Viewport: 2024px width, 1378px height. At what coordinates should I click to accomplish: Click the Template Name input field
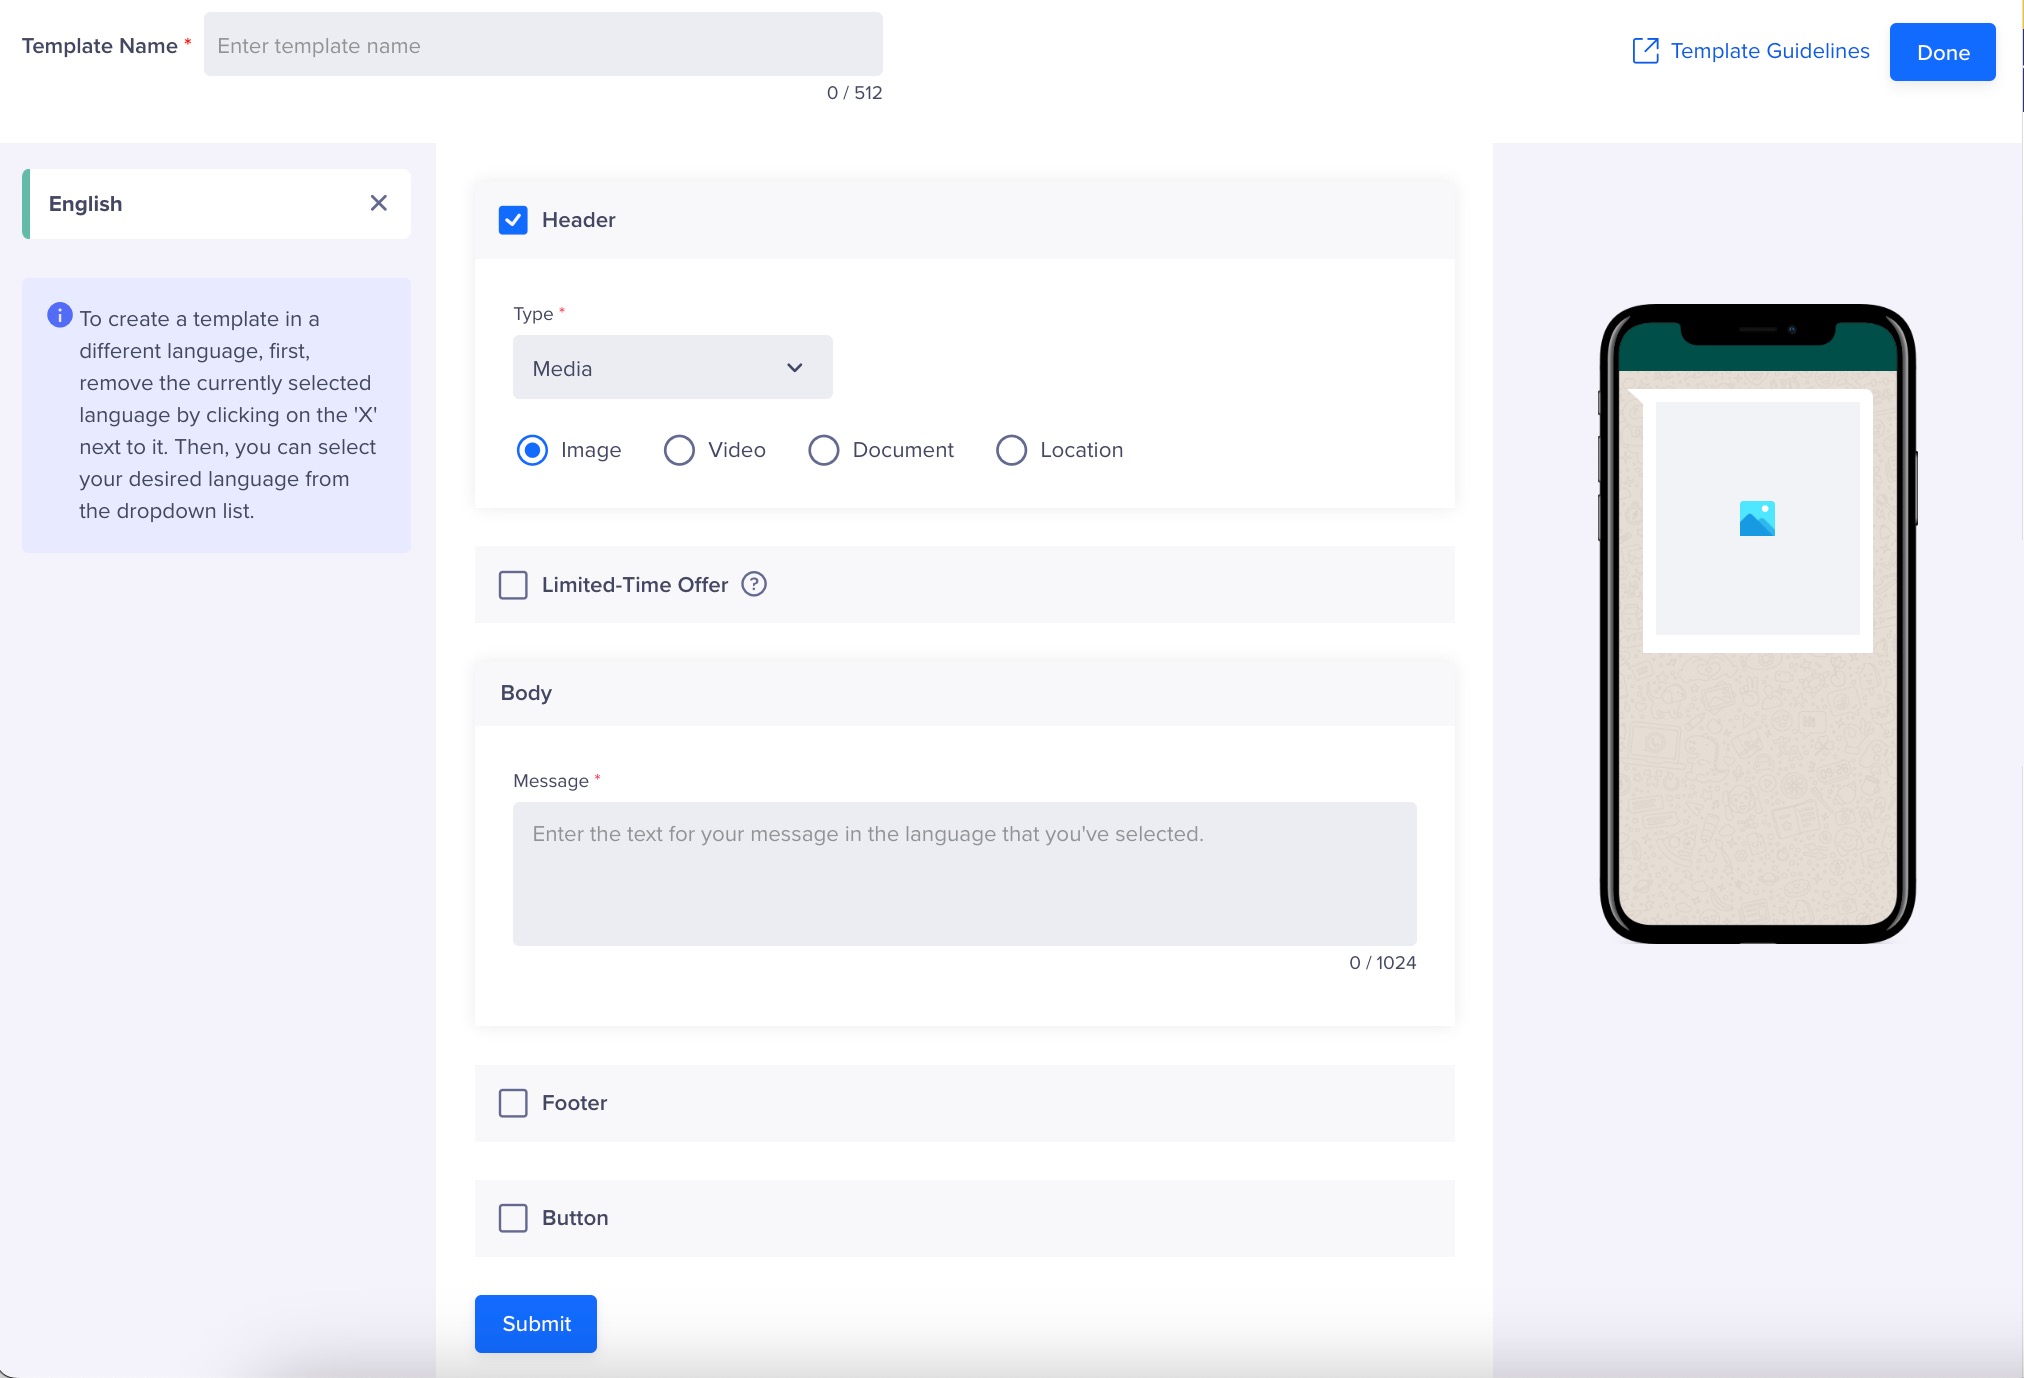point(543,45)
